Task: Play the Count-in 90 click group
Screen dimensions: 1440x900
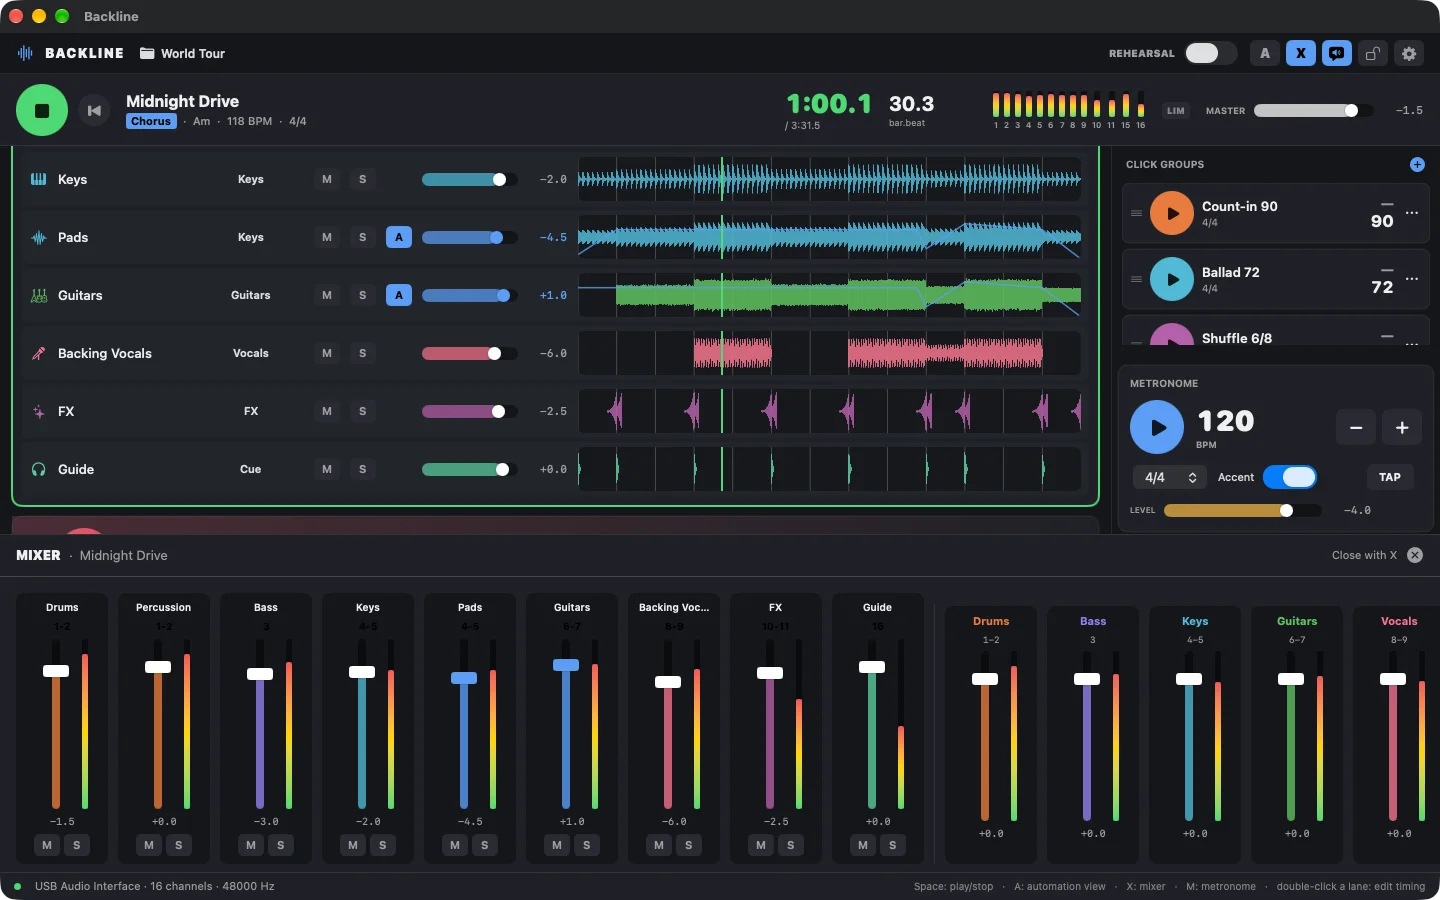Action: (x=1172, y=213)
